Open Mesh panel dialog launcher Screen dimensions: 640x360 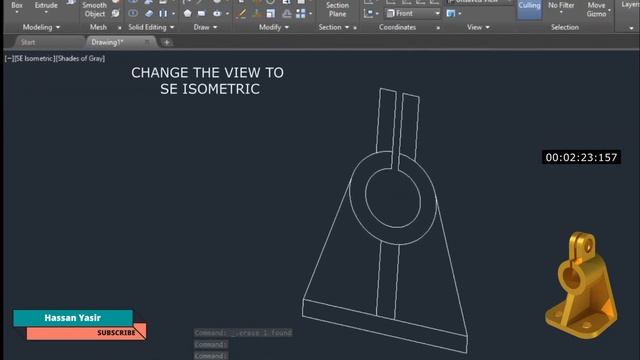pos(120,28)
